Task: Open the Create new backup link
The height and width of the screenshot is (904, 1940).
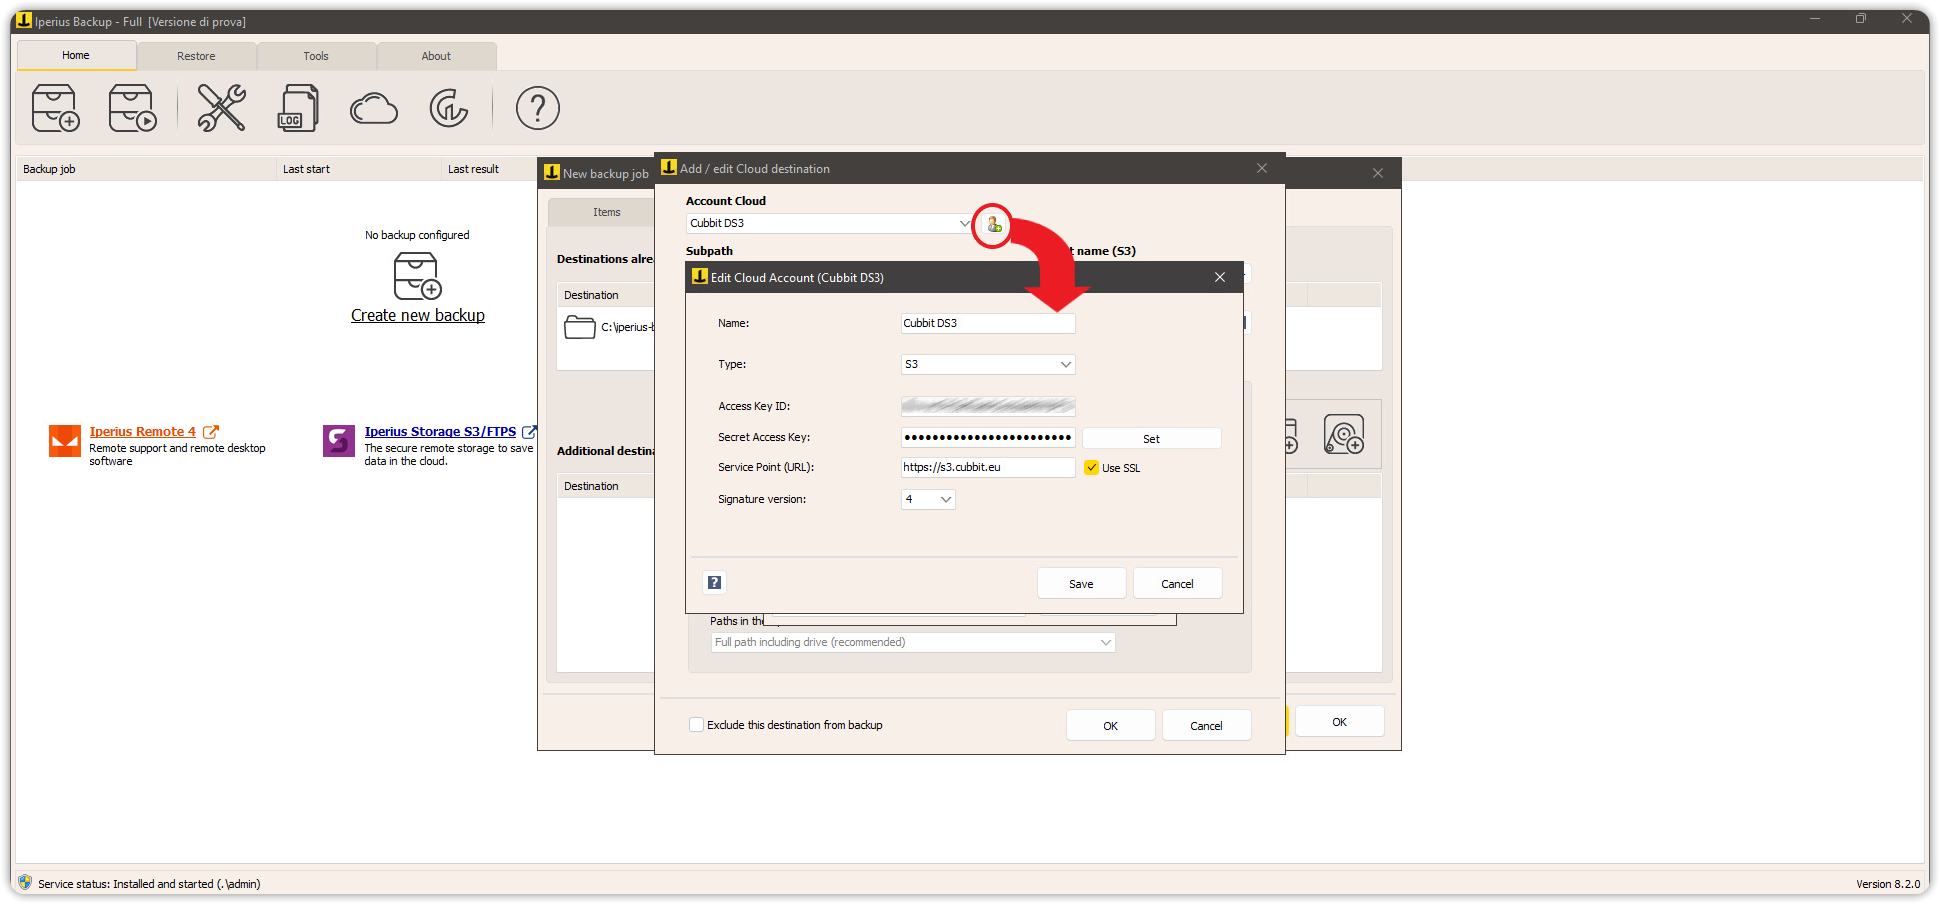Action: (x=418, y=315)
